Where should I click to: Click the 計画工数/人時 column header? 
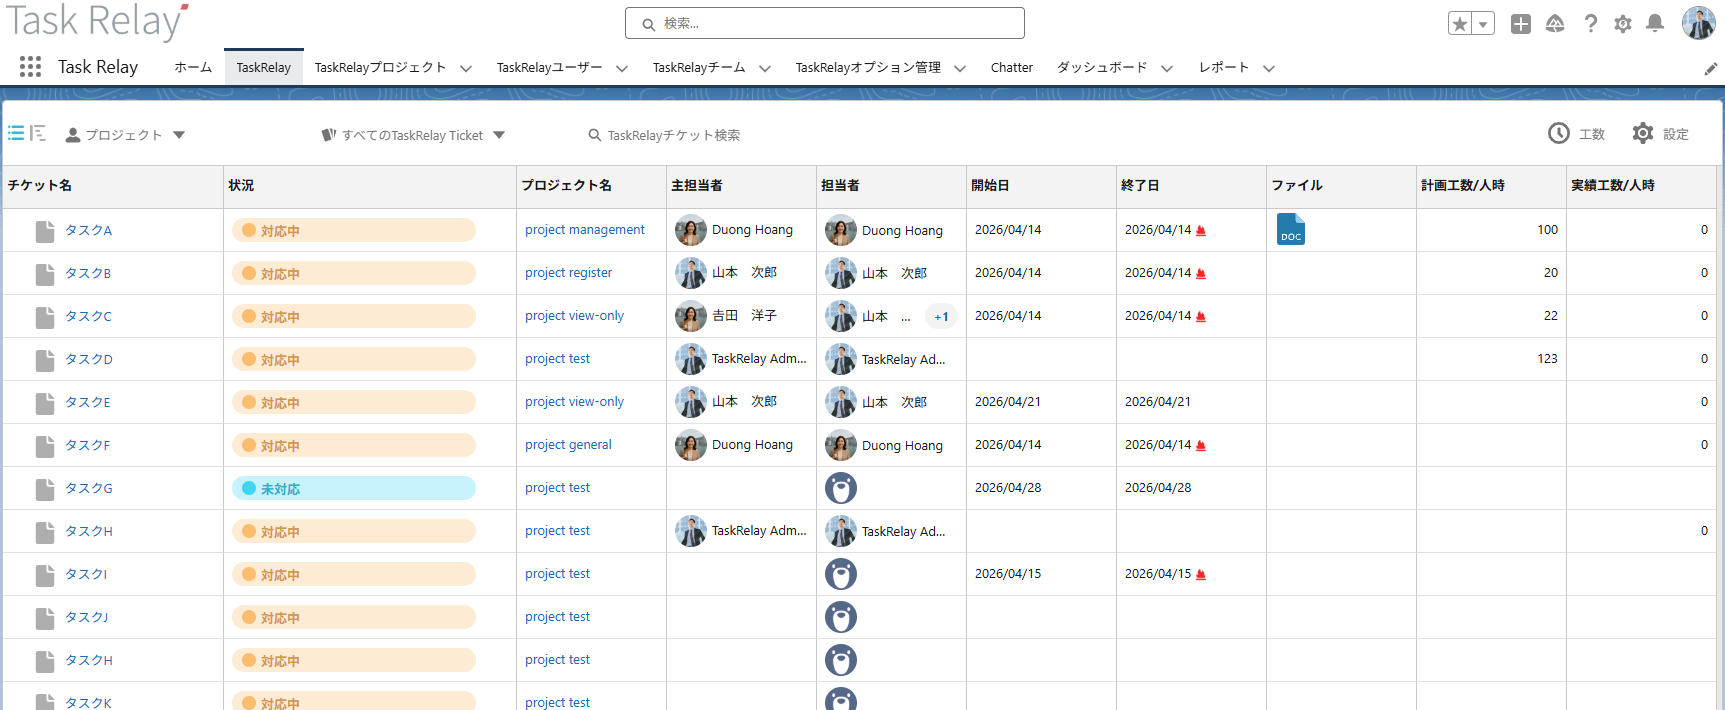(1491, 186)
